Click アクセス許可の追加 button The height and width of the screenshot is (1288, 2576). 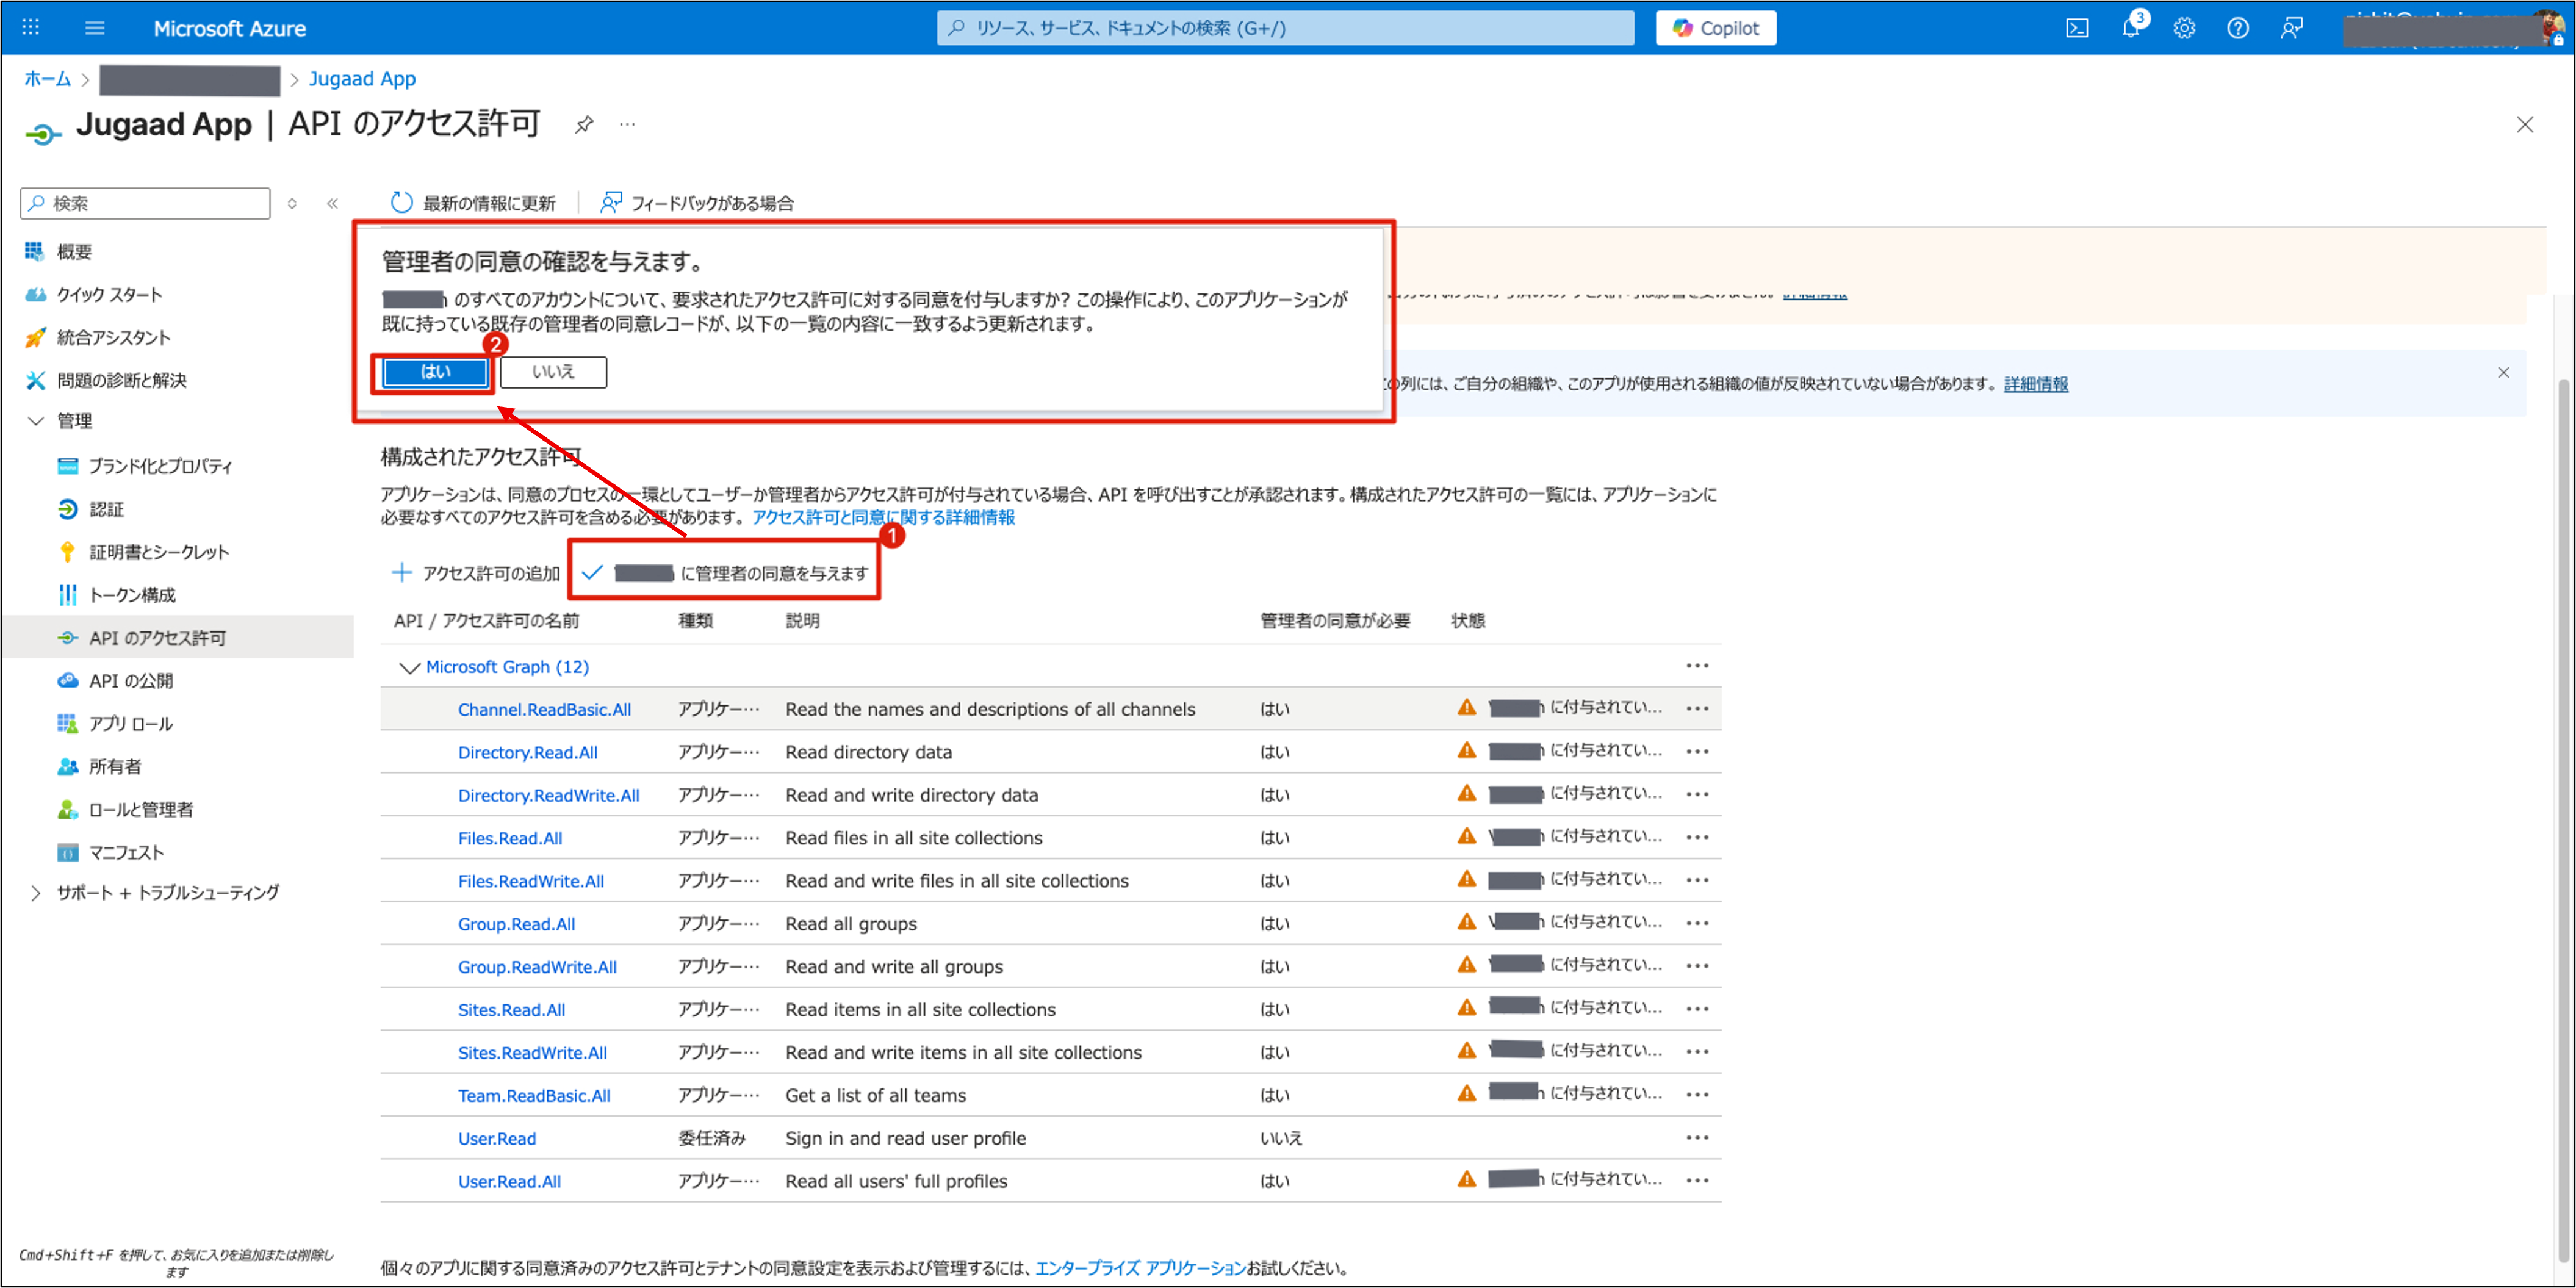click(476, 573)
